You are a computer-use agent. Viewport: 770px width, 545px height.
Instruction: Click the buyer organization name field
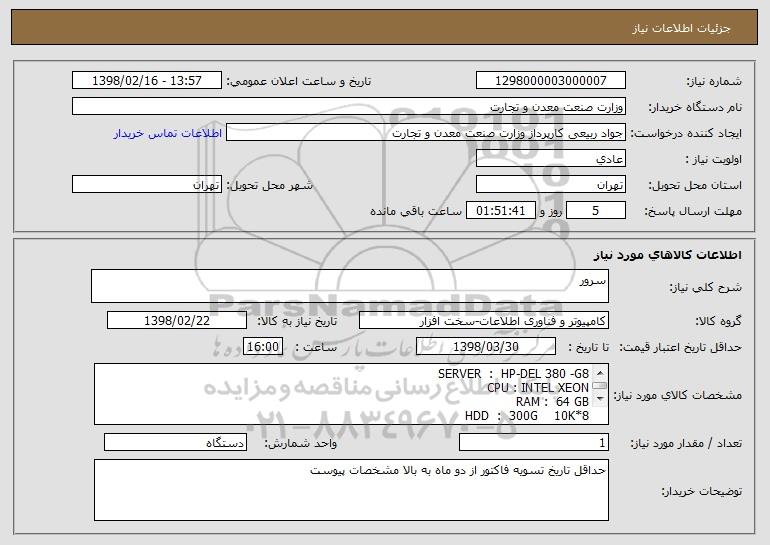point(349,106)
